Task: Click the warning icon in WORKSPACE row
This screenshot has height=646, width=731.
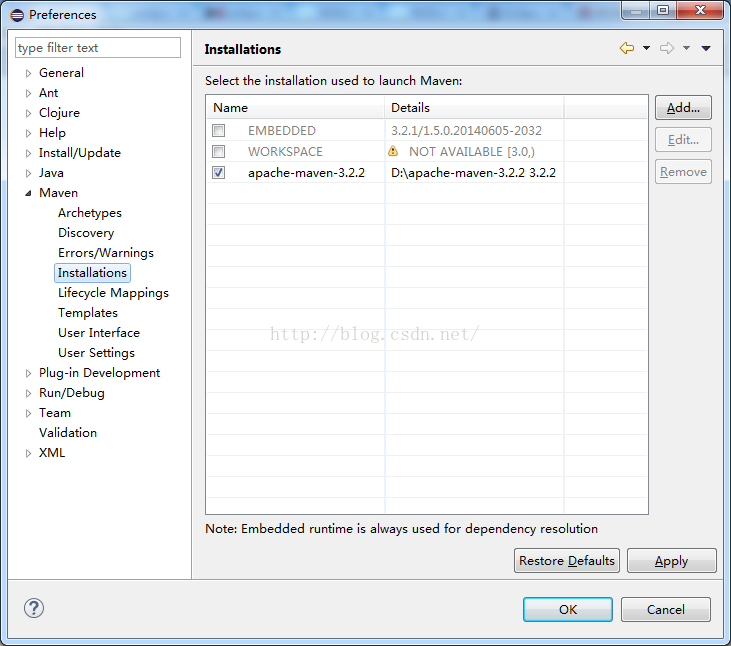Action: [x=393, y=151]
